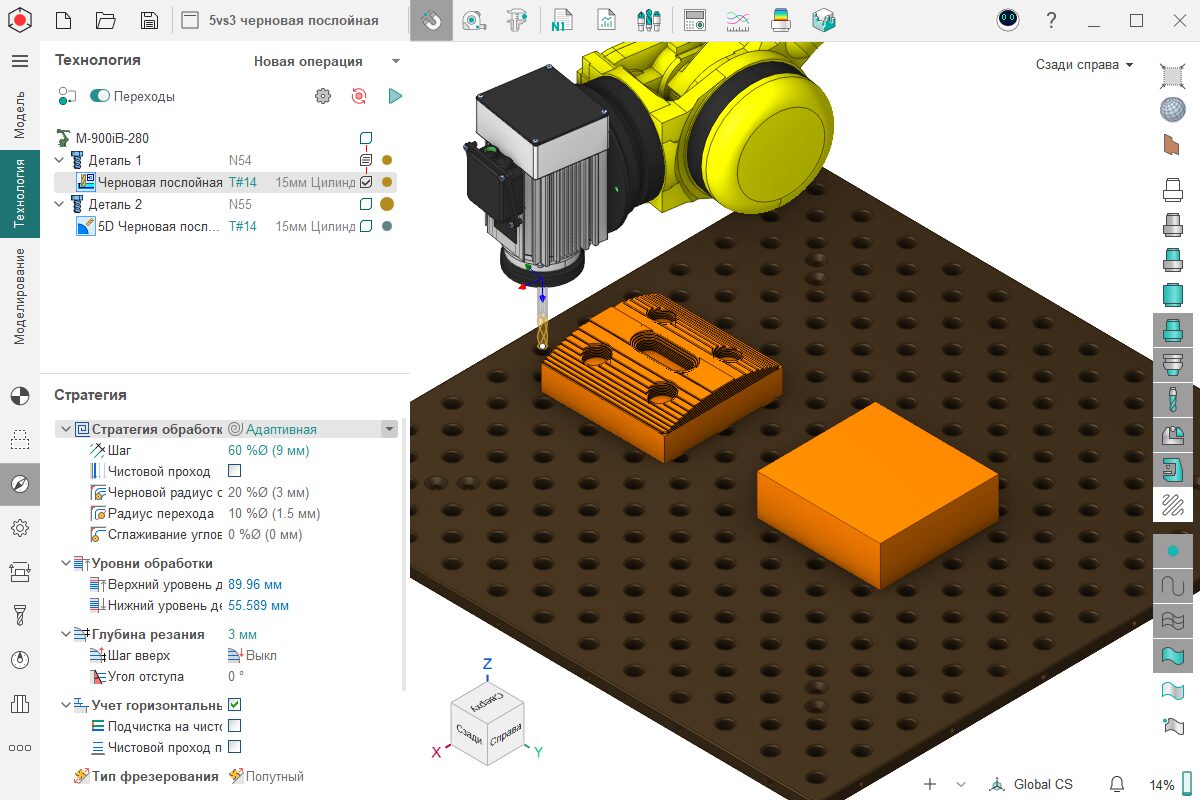Open operation settings gear icon
Image resolution: width=1200 pixels, height=800 pixels.
[322, 96]
